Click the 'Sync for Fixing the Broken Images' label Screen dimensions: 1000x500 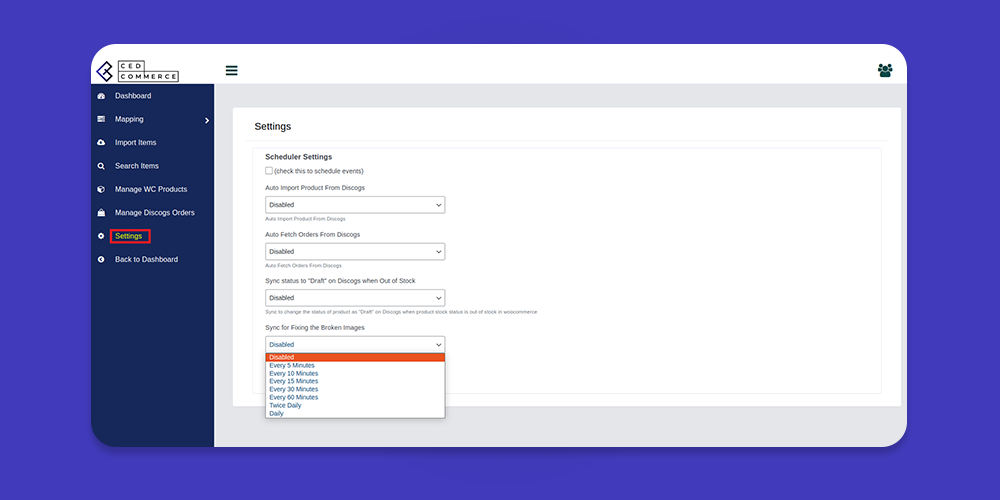[x=315, y=327]
